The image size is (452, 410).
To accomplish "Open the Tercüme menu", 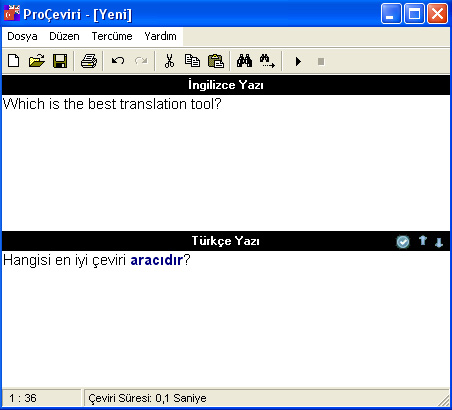I will click(112, 36).
